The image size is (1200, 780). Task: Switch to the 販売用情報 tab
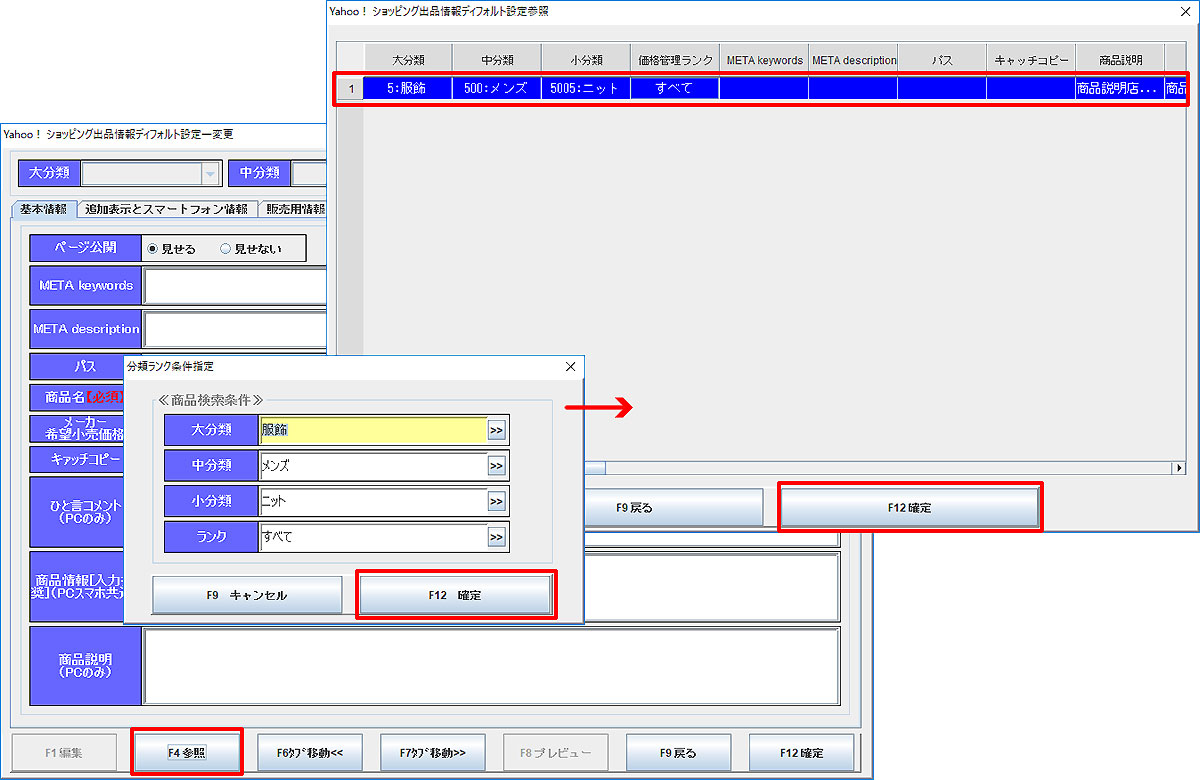point(293,209)
